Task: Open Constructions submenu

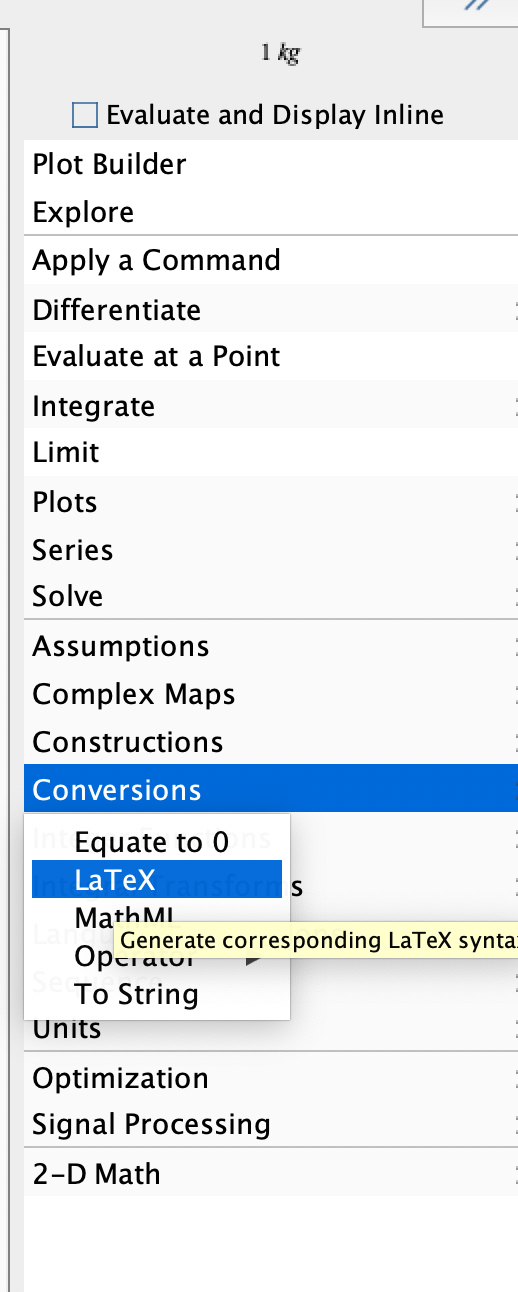Action: click(271, 742)
